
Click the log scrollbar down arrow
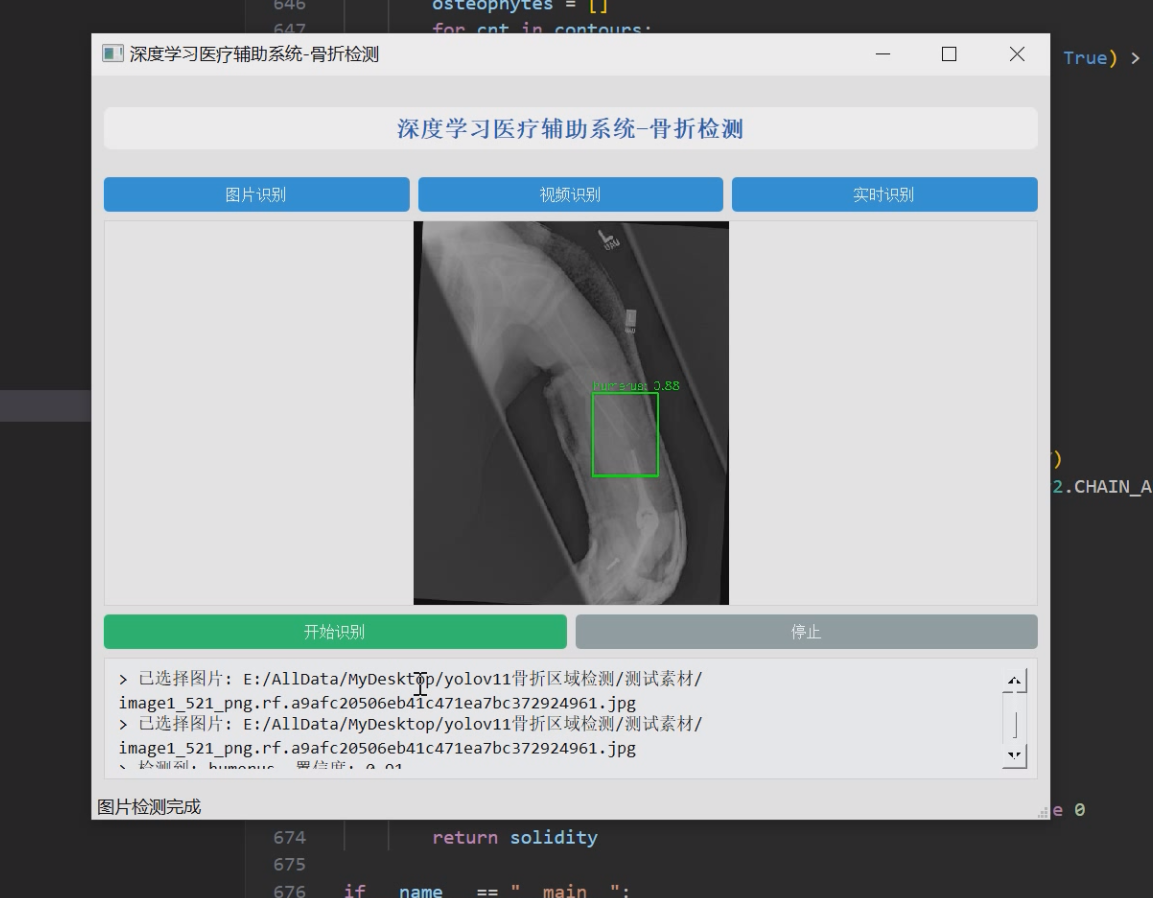[1014, 755]
